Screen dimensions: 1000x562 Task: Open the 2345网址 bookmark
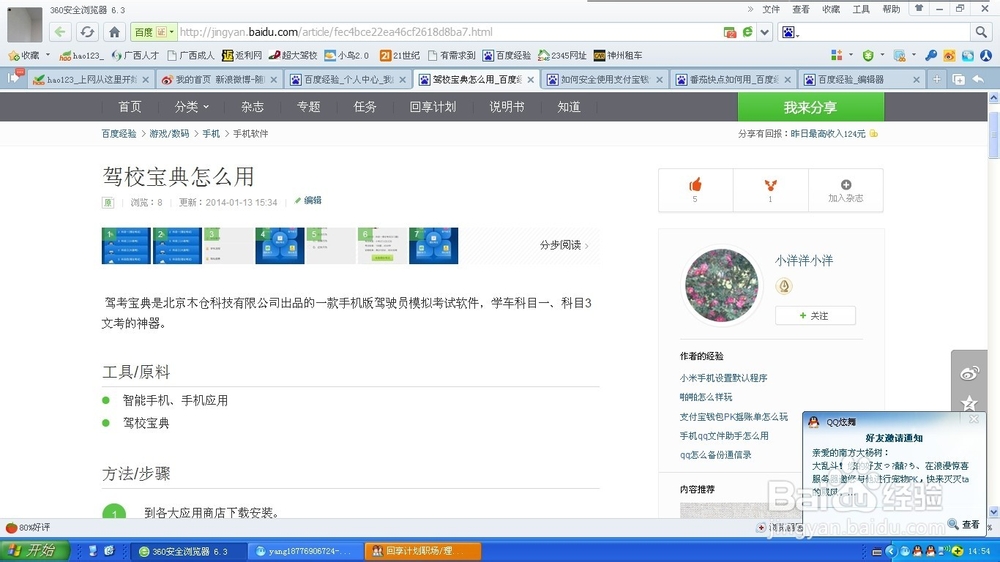[562, 55]
